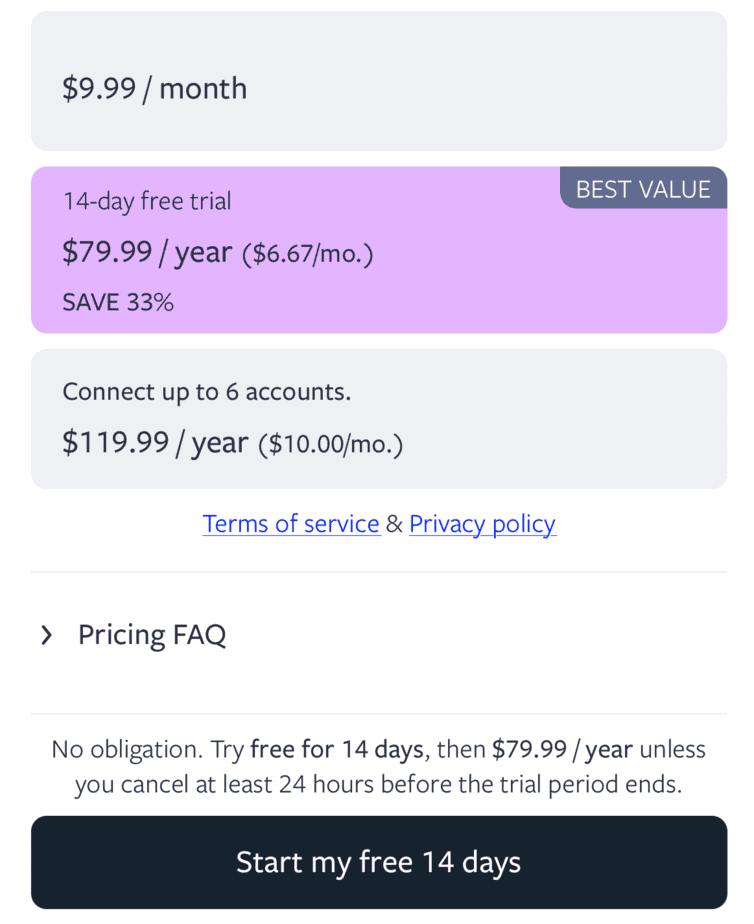Viewport: 754px width, 924px height.
Task: Choose the $9.99 / month plan
Action: point(155,89)
